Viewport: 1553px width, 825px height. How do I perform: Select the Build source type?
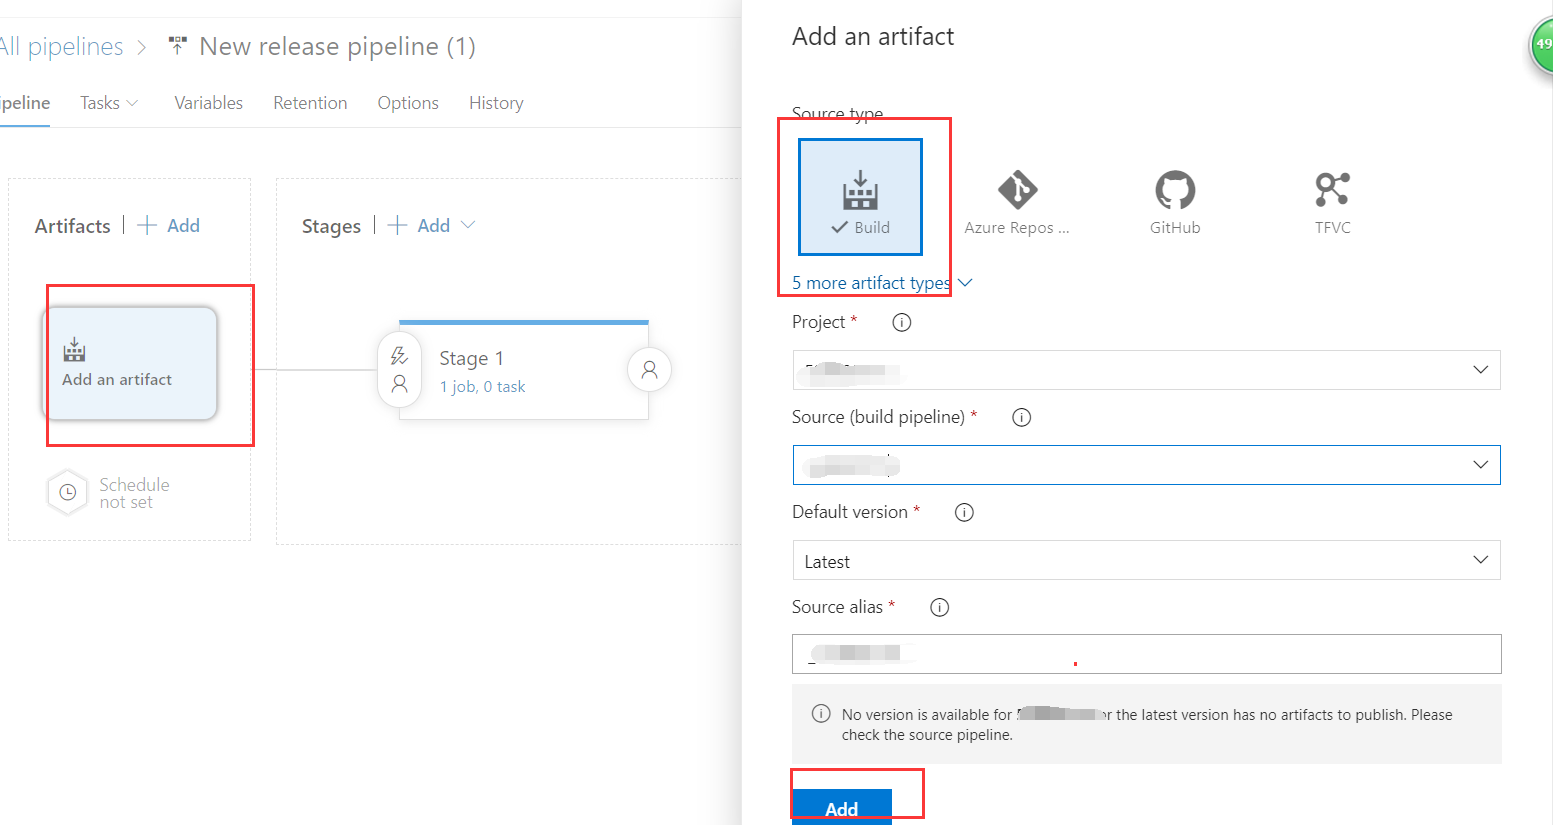pyautogui.click(x=860, y=197)
